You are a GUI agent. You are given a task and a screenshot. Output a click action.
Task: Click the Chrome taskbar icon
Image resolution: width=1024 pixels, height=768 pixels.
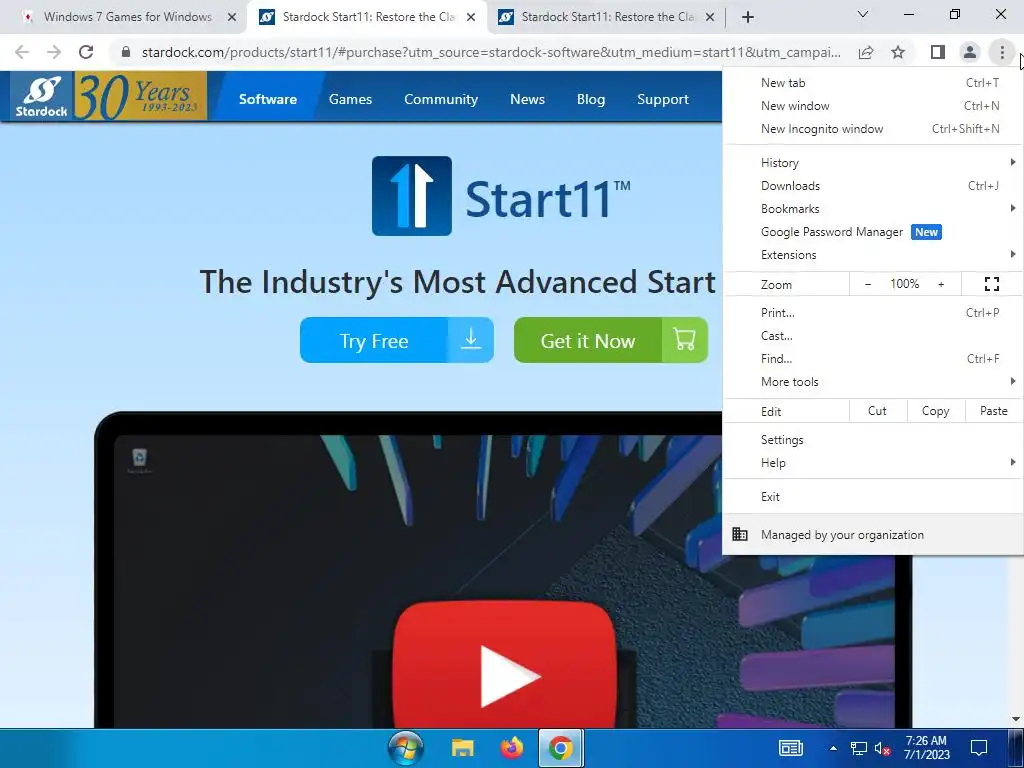click(560, 748)
